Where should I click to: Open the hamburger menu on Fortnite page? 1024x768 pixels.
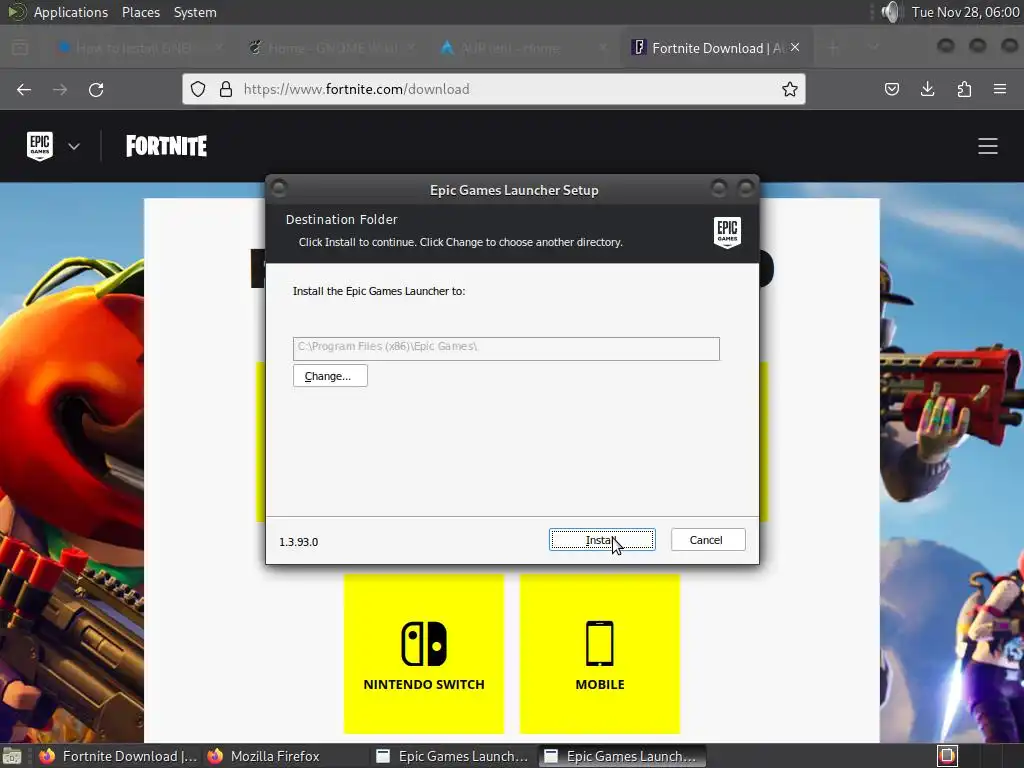tap(987, 146)
